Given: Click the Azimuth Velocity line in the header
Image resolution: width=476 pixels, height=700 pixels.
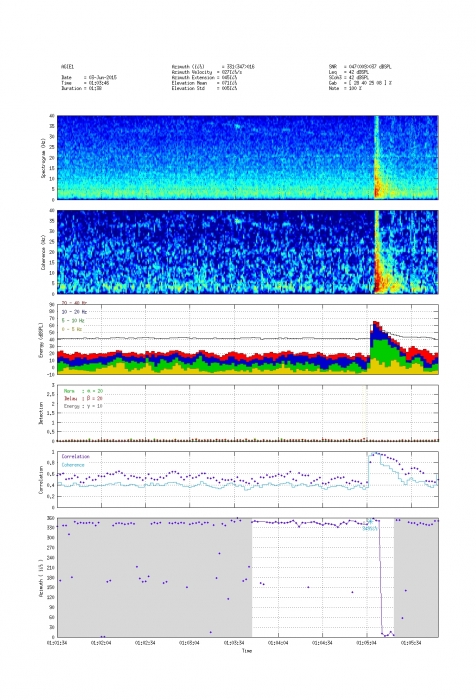Looking at the screenshot, I should pyautogui.click(x=207, y=72).
